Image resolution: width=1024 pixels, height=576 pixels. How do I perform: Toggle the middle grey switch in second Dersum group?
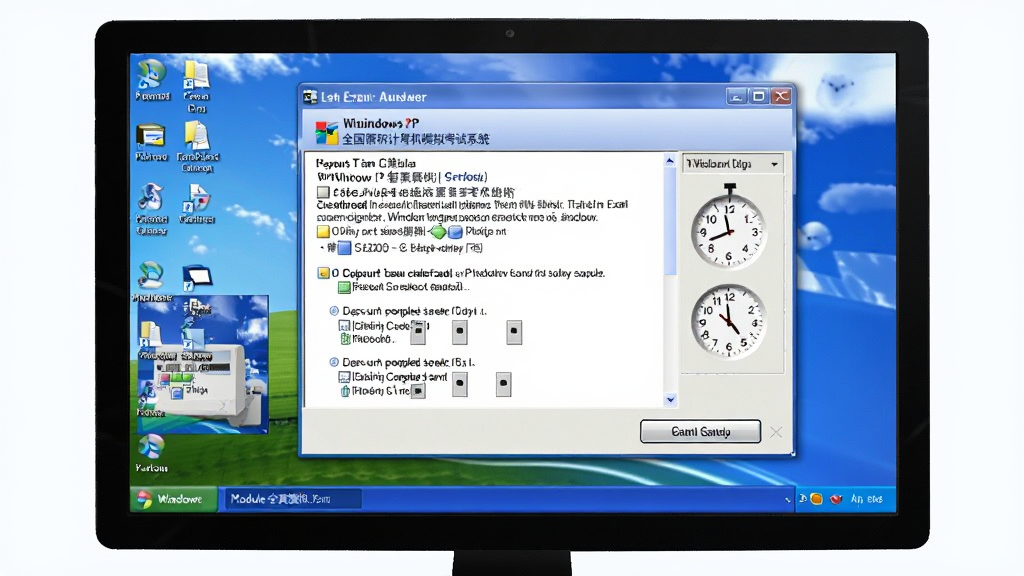click(x=460, y=384)
